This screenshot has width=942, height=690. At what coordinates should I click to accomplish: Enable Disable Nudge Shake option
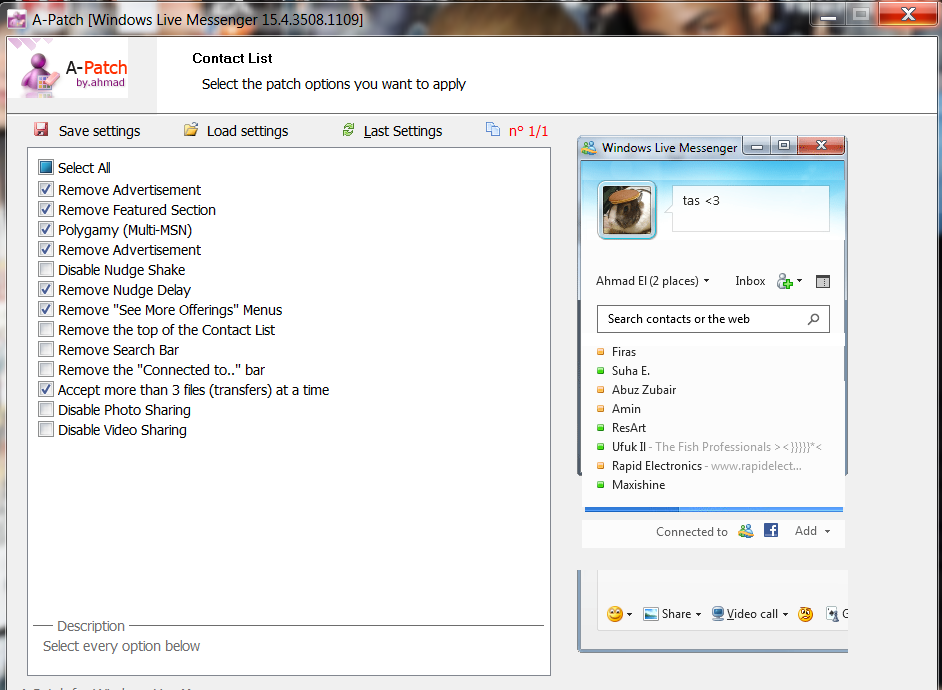[45, 269]
